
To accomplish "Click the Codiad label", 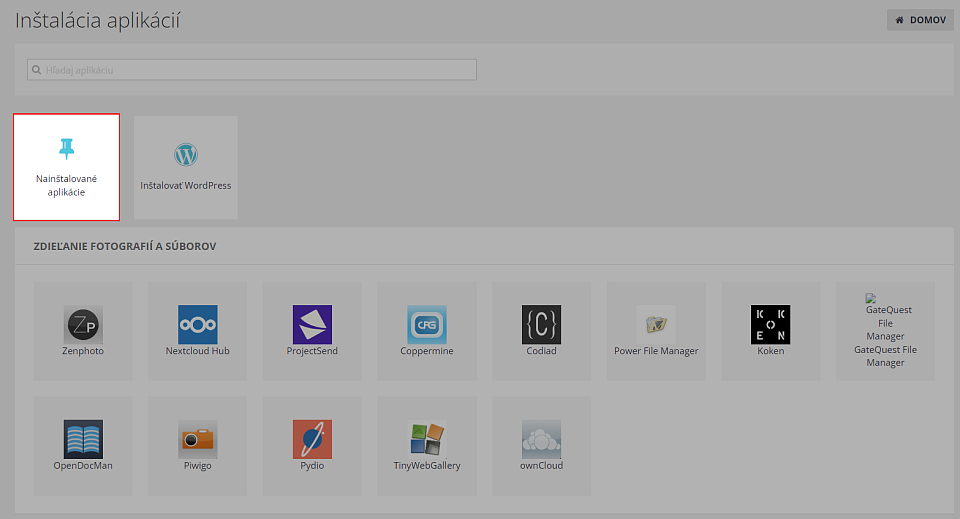I will [x=541, y=351].
